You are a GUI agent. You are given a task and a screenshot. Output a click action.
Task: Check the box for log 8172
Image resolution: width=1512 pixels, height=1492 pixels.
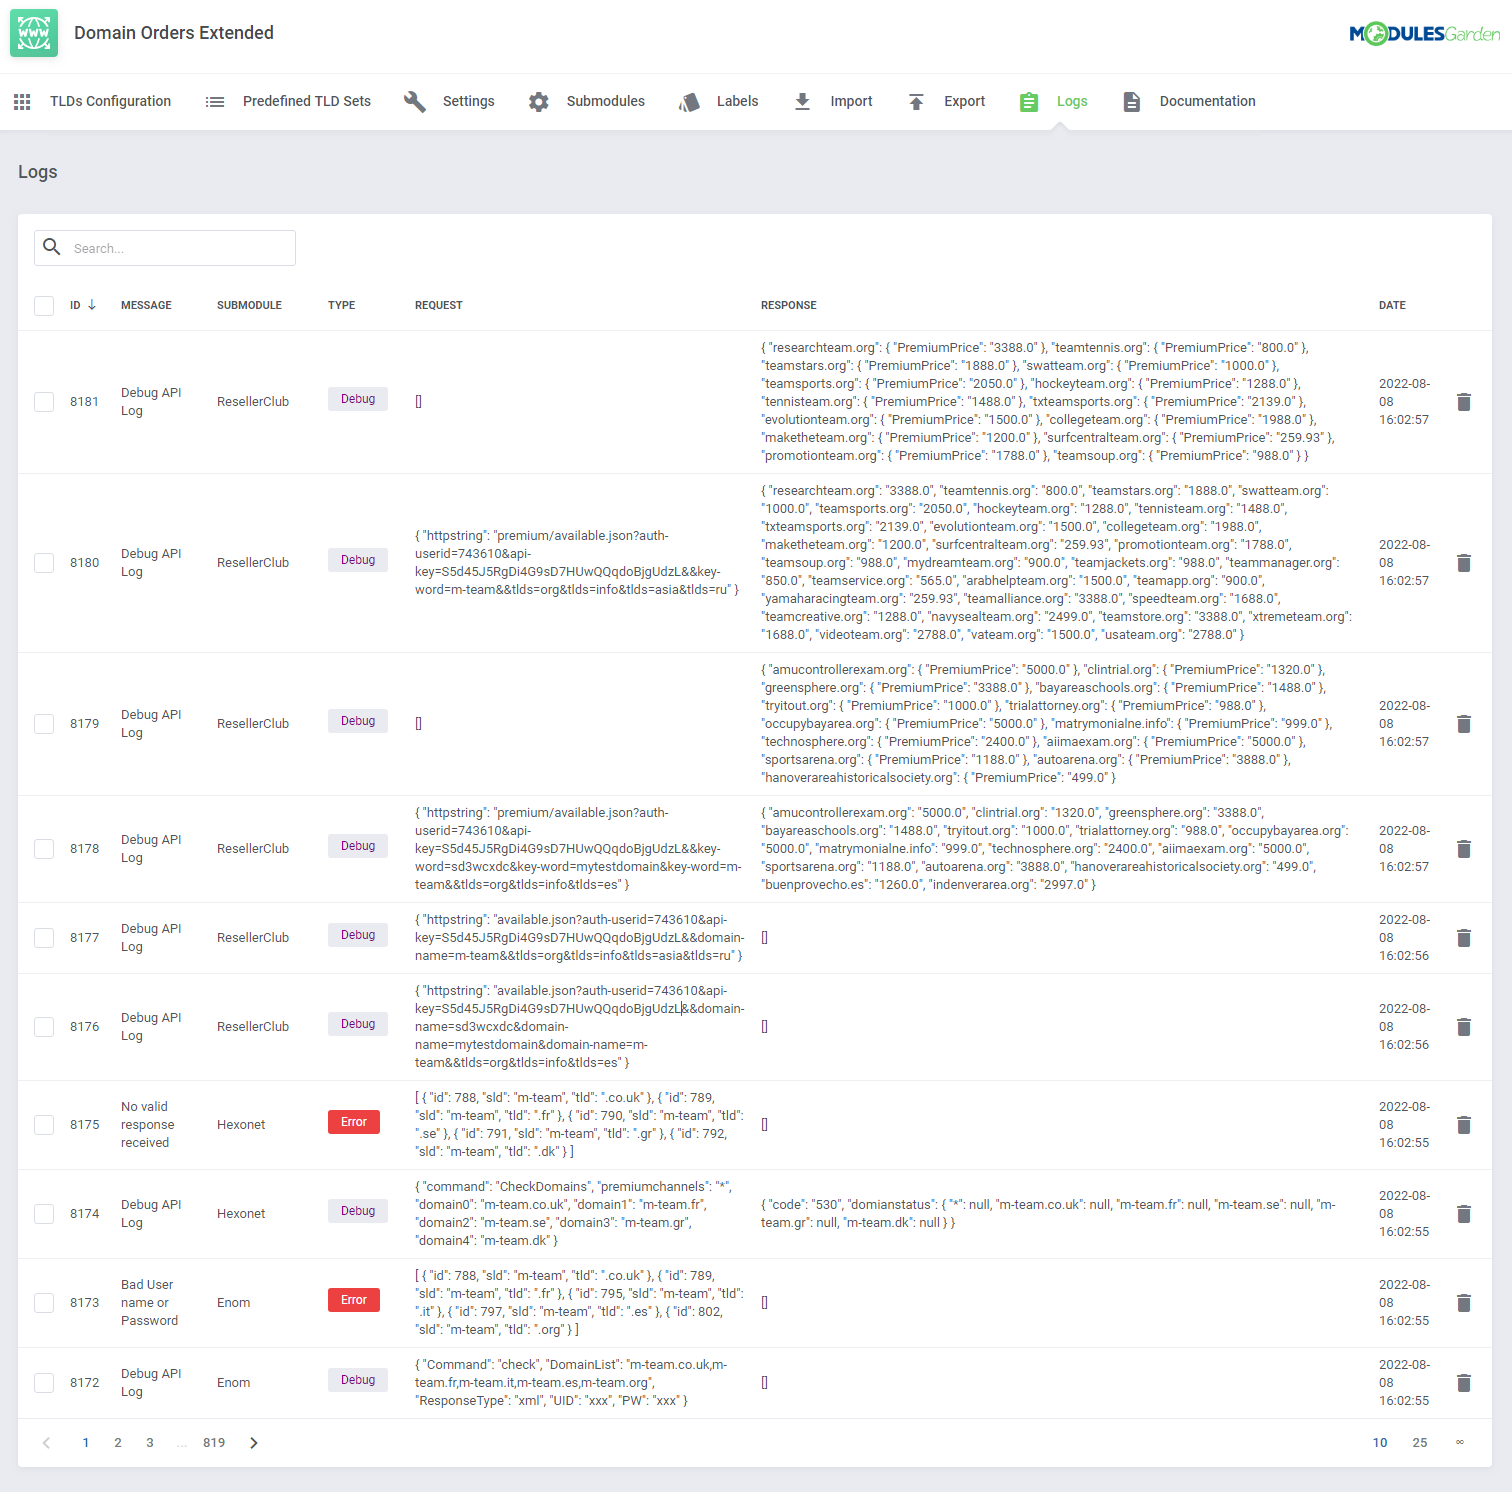click(x=44, y=1383)
